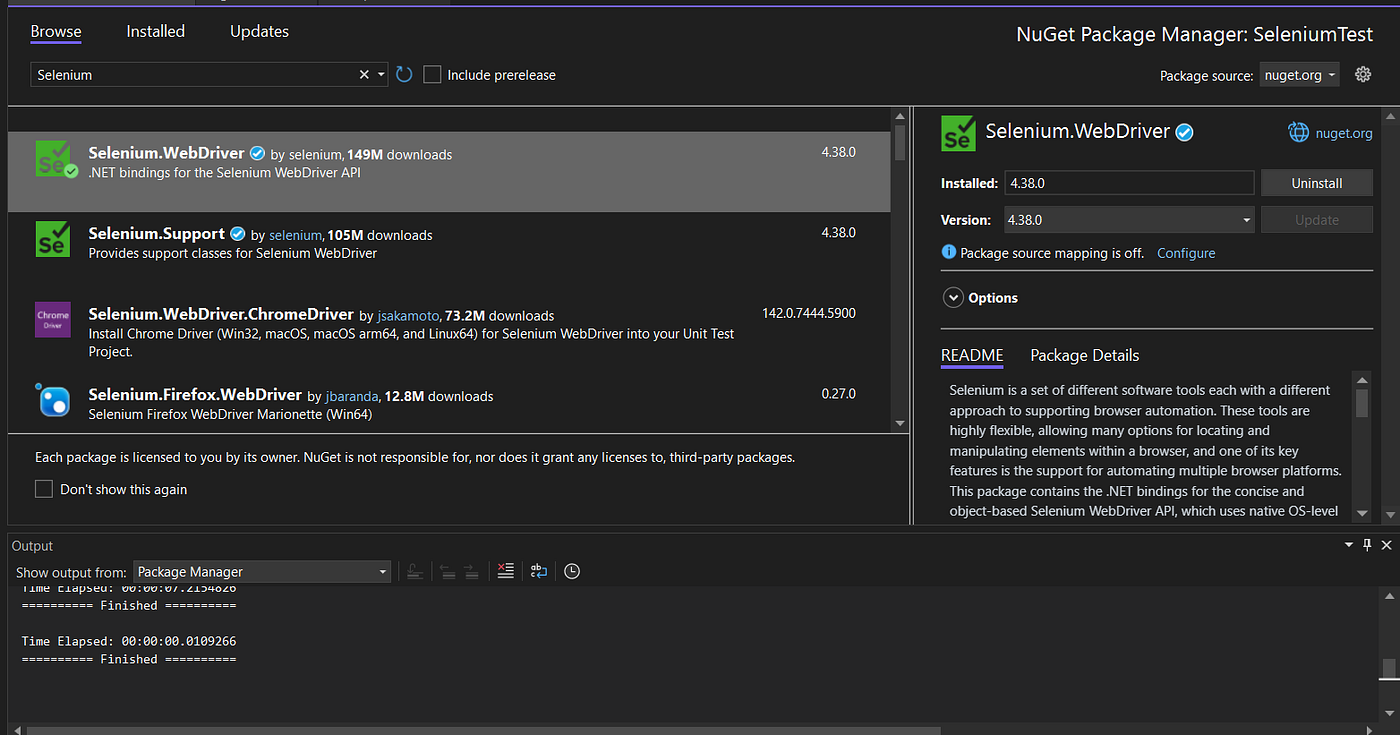Click the clock icon in Output toolbar
This screenshot has height=735, width=1400.
point(572,571)
